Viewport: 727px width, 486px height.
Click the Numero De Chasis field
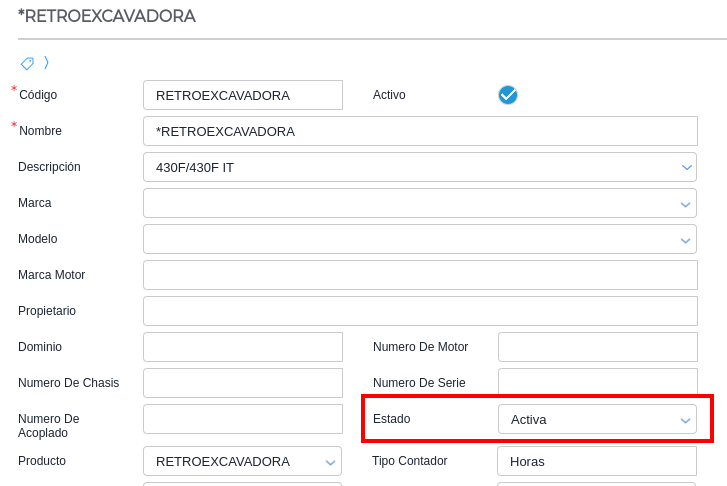pos(243,383)
